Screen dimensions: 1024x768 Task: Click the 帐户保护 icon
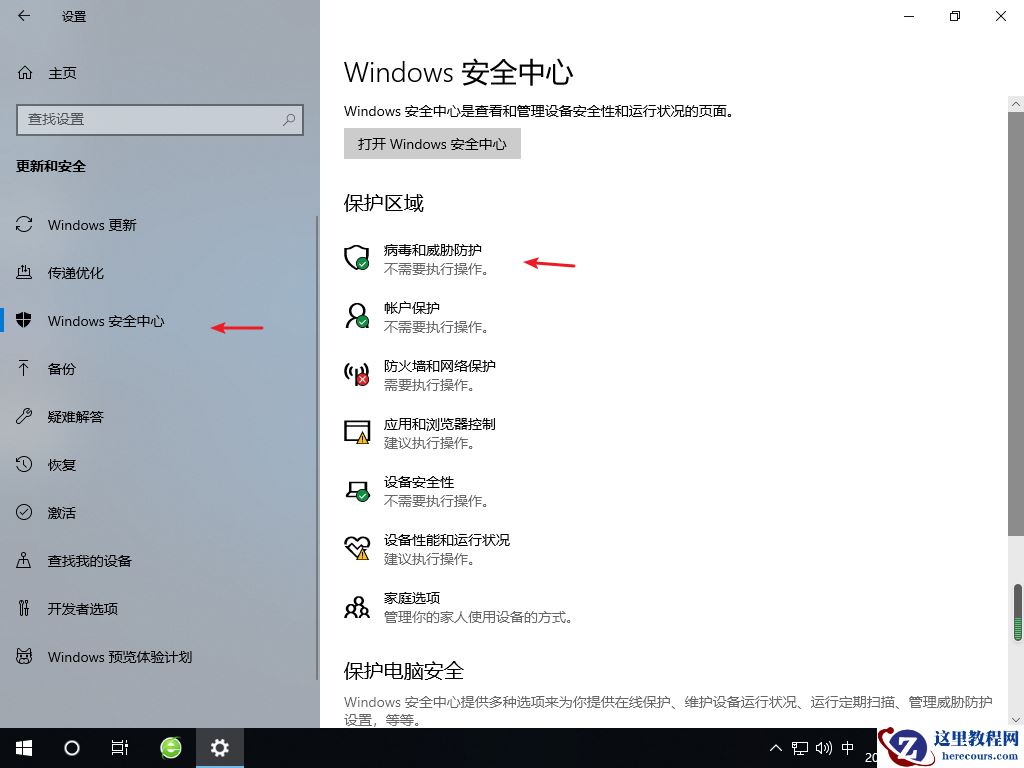click(x=357, y=316)
